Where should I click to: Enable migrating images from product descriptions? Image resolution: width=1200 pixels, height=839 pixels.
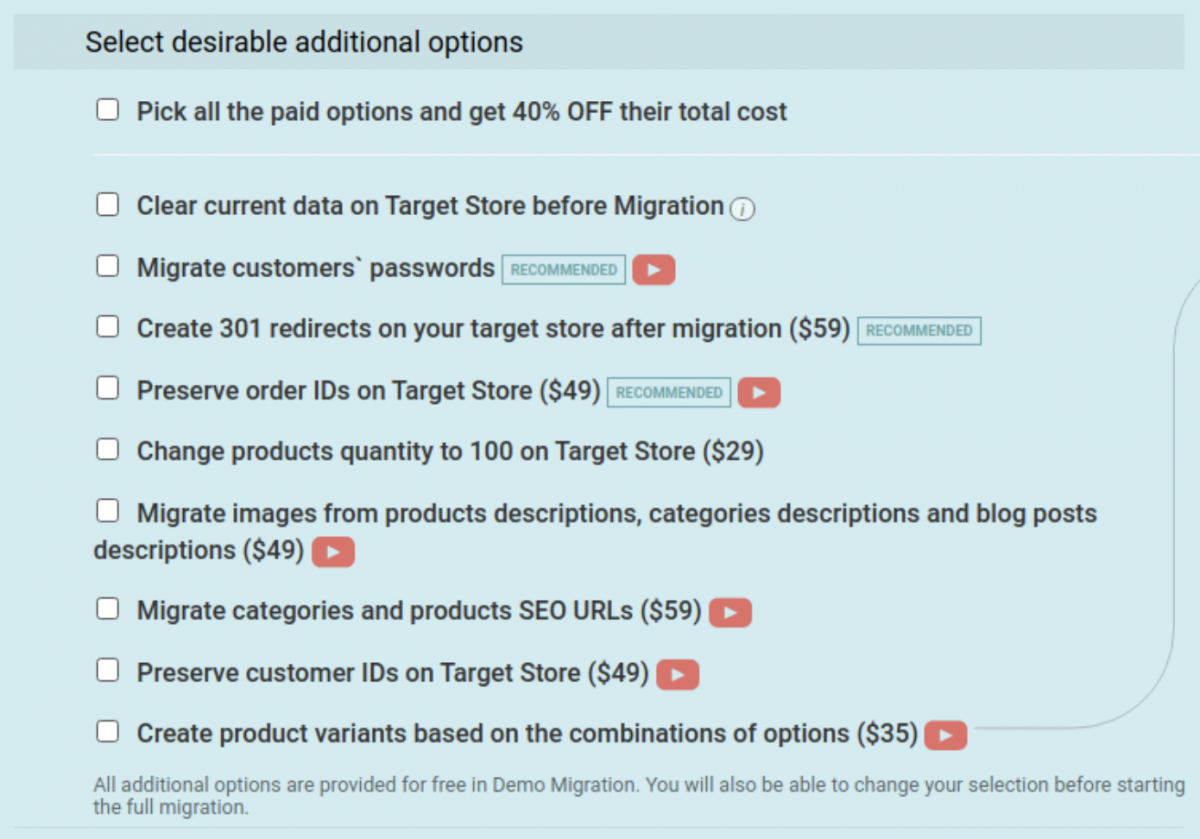pyautogui.click(x=107, y=510)
